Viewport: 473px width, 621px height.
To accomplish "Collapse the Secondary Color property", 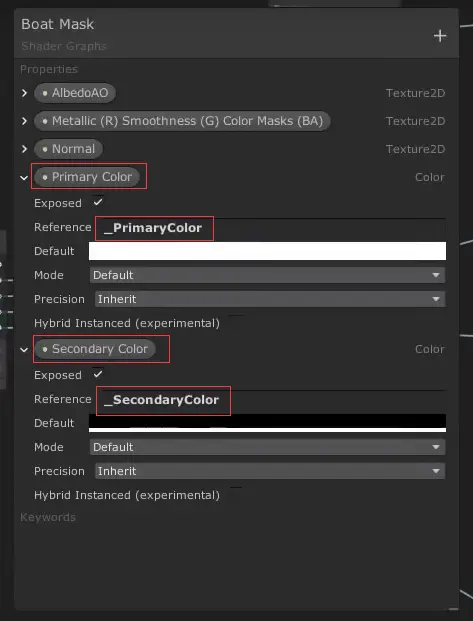I will coord(24,350).
